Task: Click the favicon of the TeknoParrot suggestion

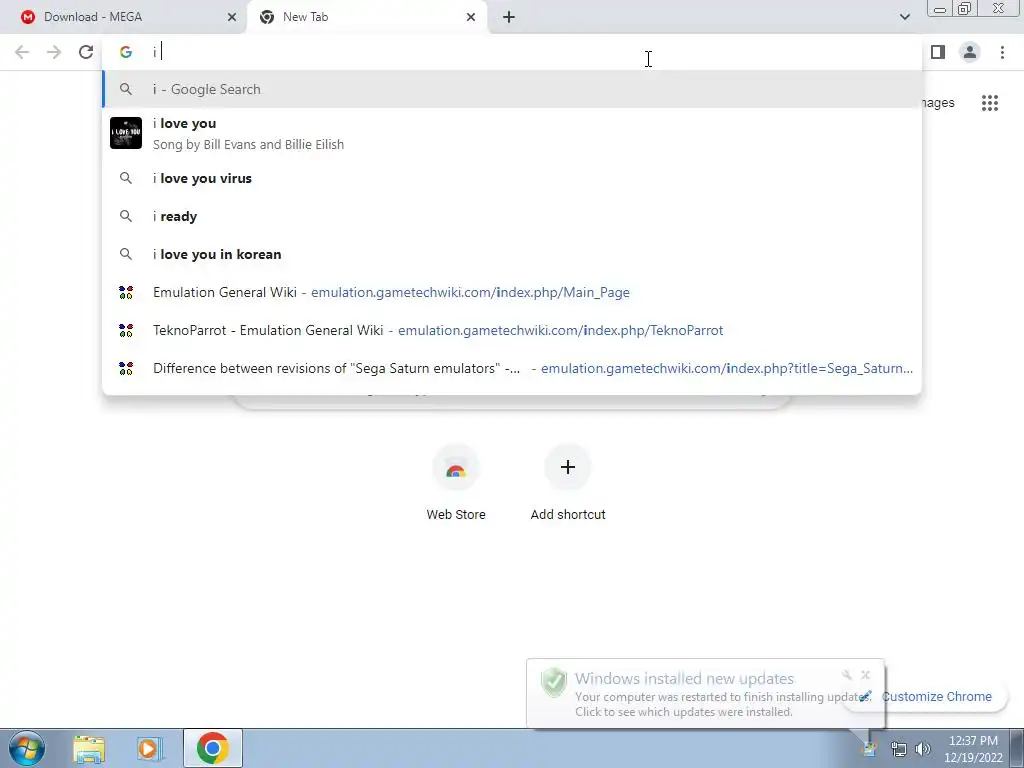Action: (126, 330)
